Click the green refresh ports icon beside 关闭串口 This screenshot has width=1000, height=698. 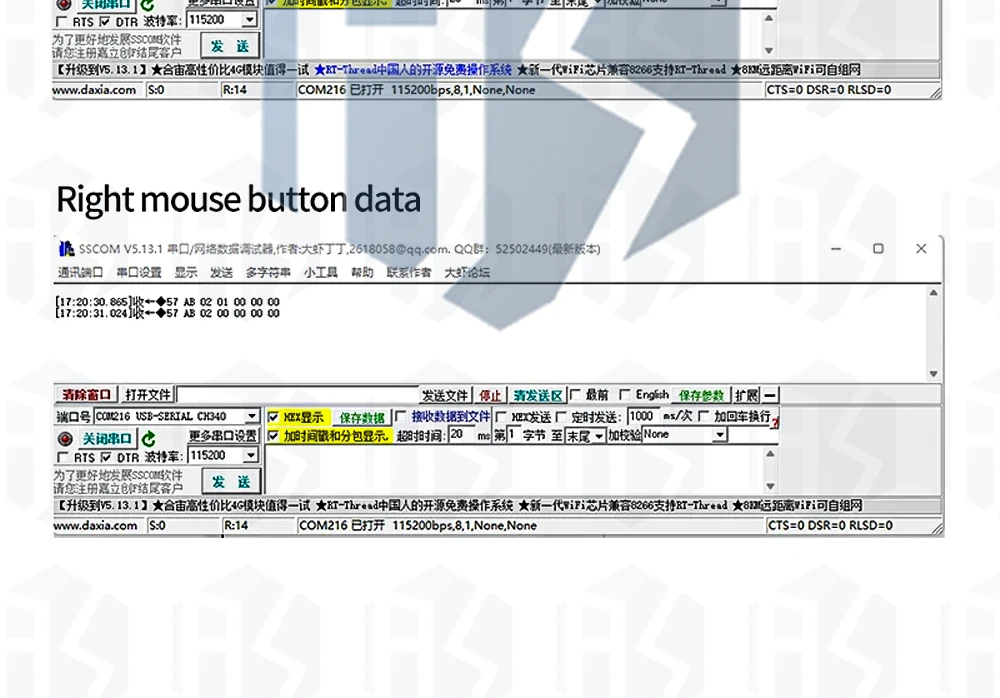(149, 439)
